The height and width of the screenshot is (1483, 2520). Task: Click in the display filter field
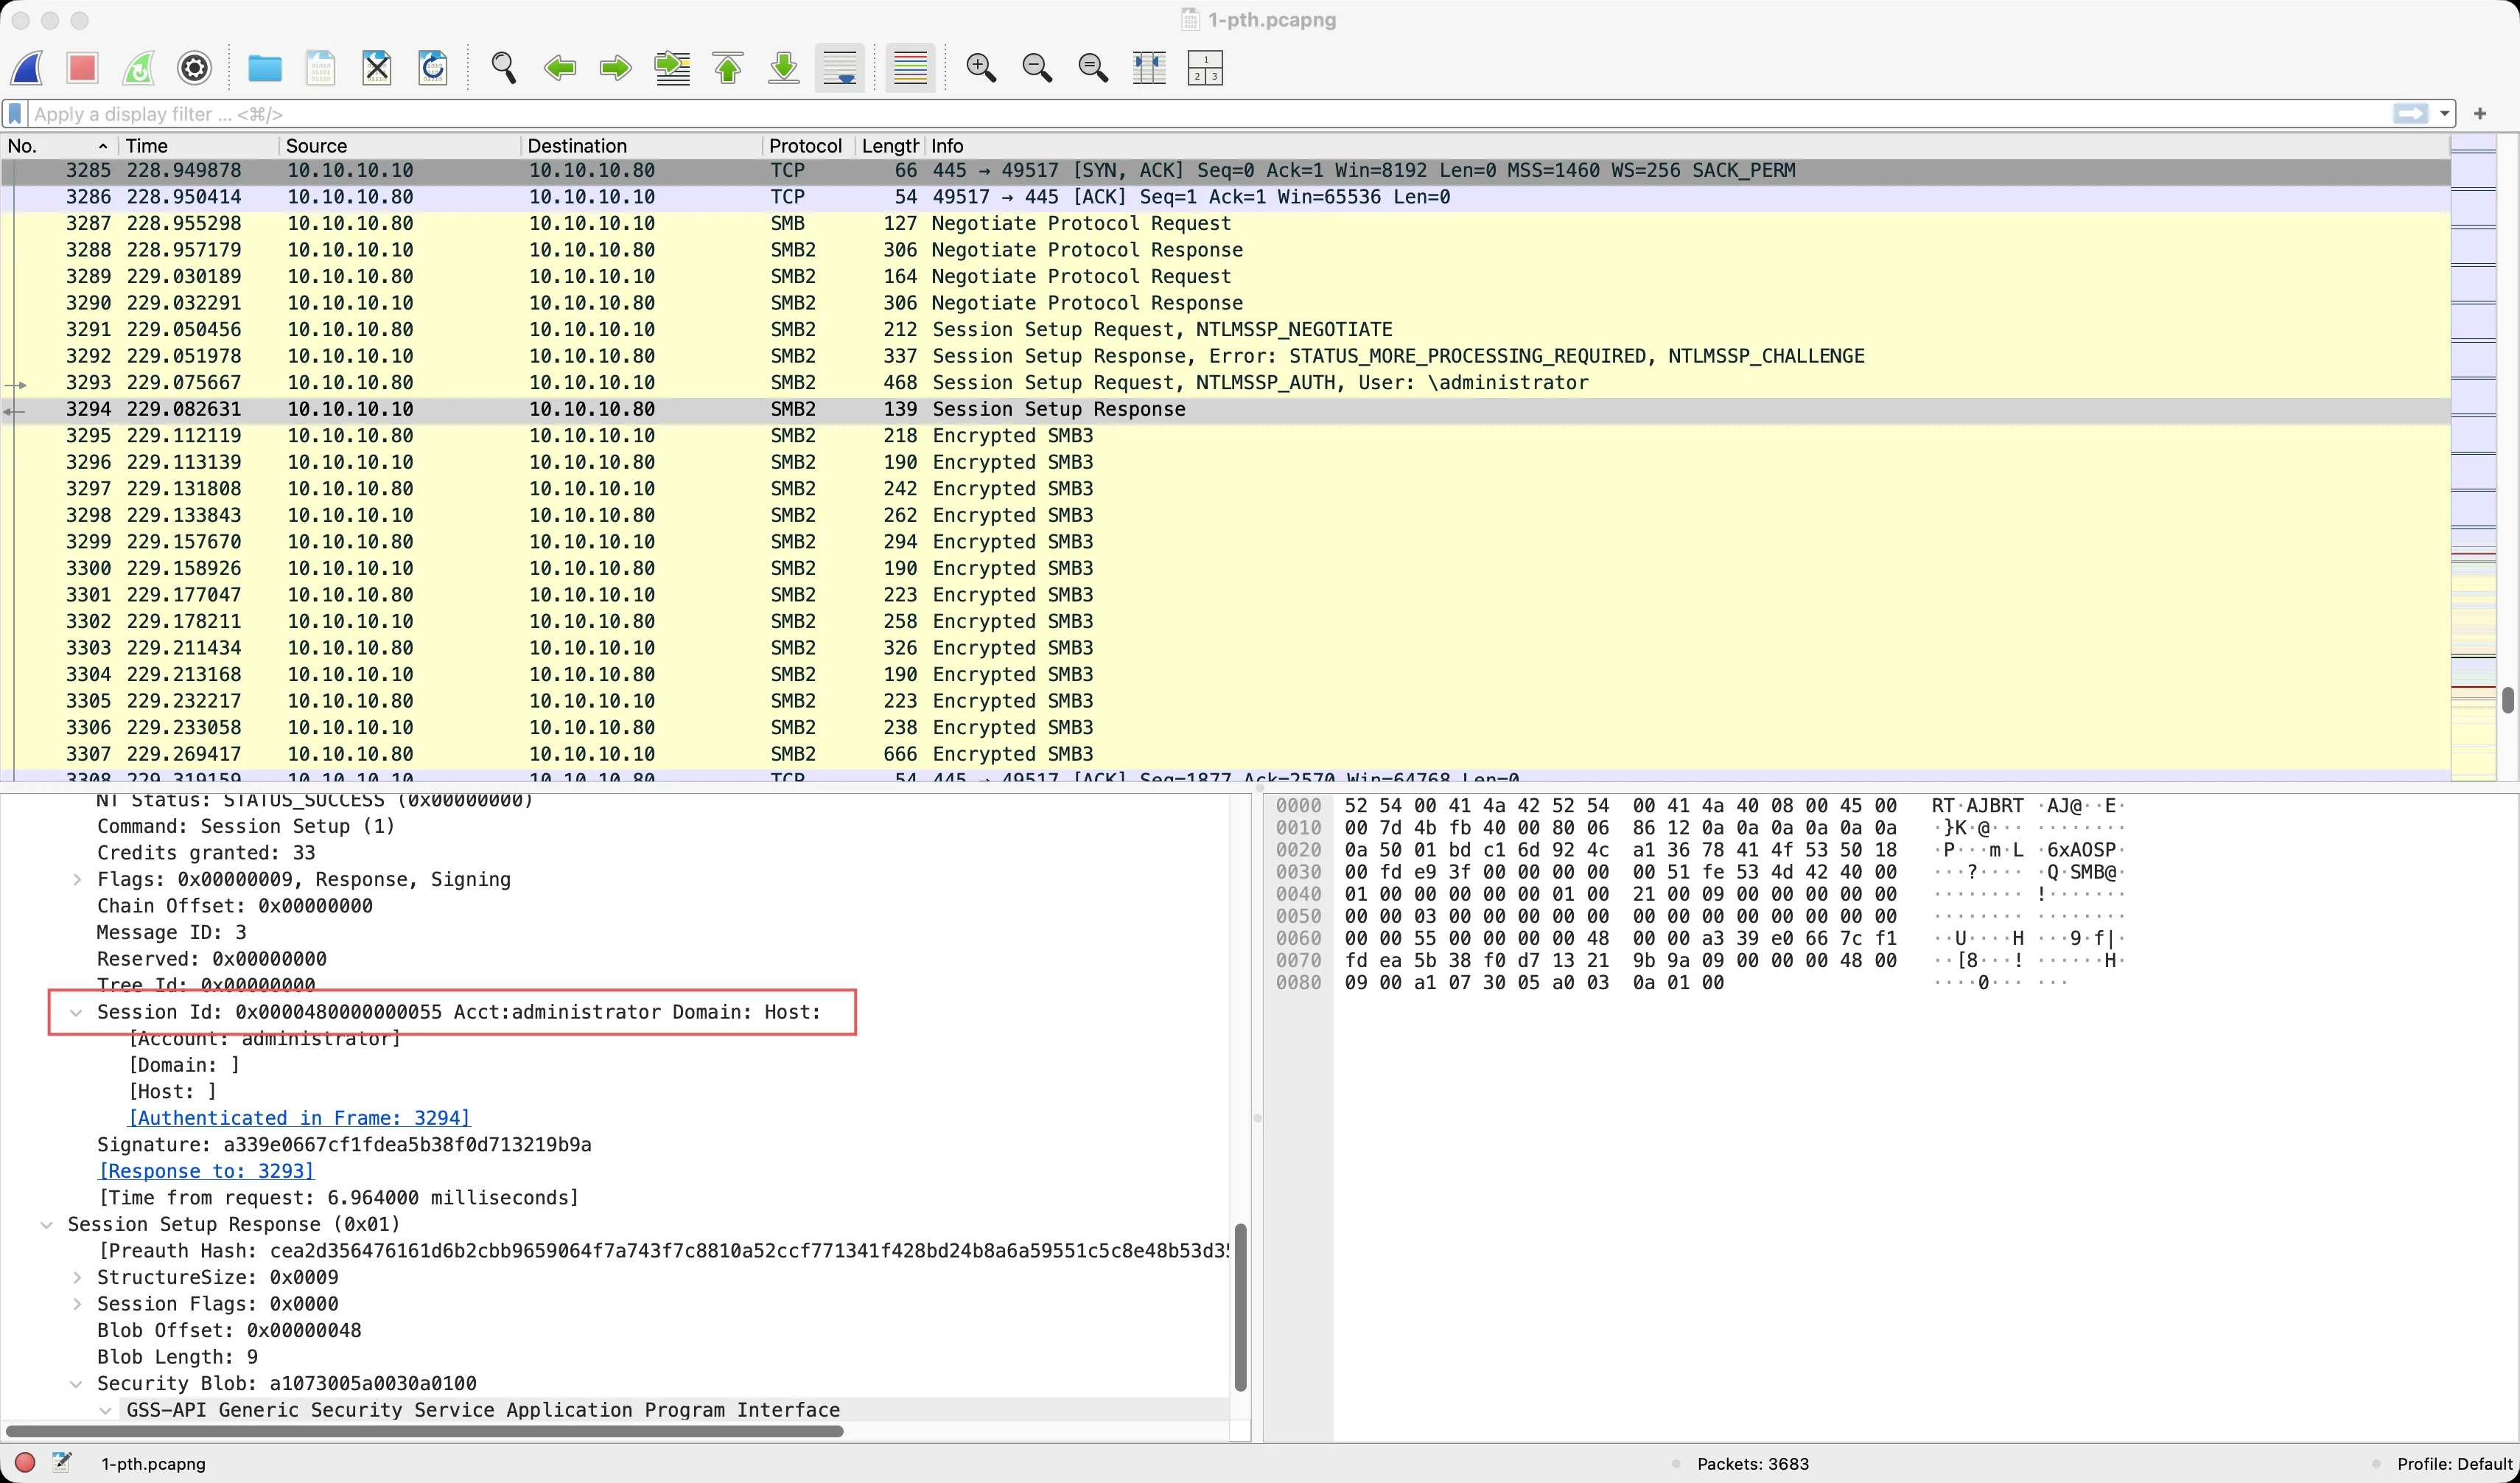(x=1200, y=114)
